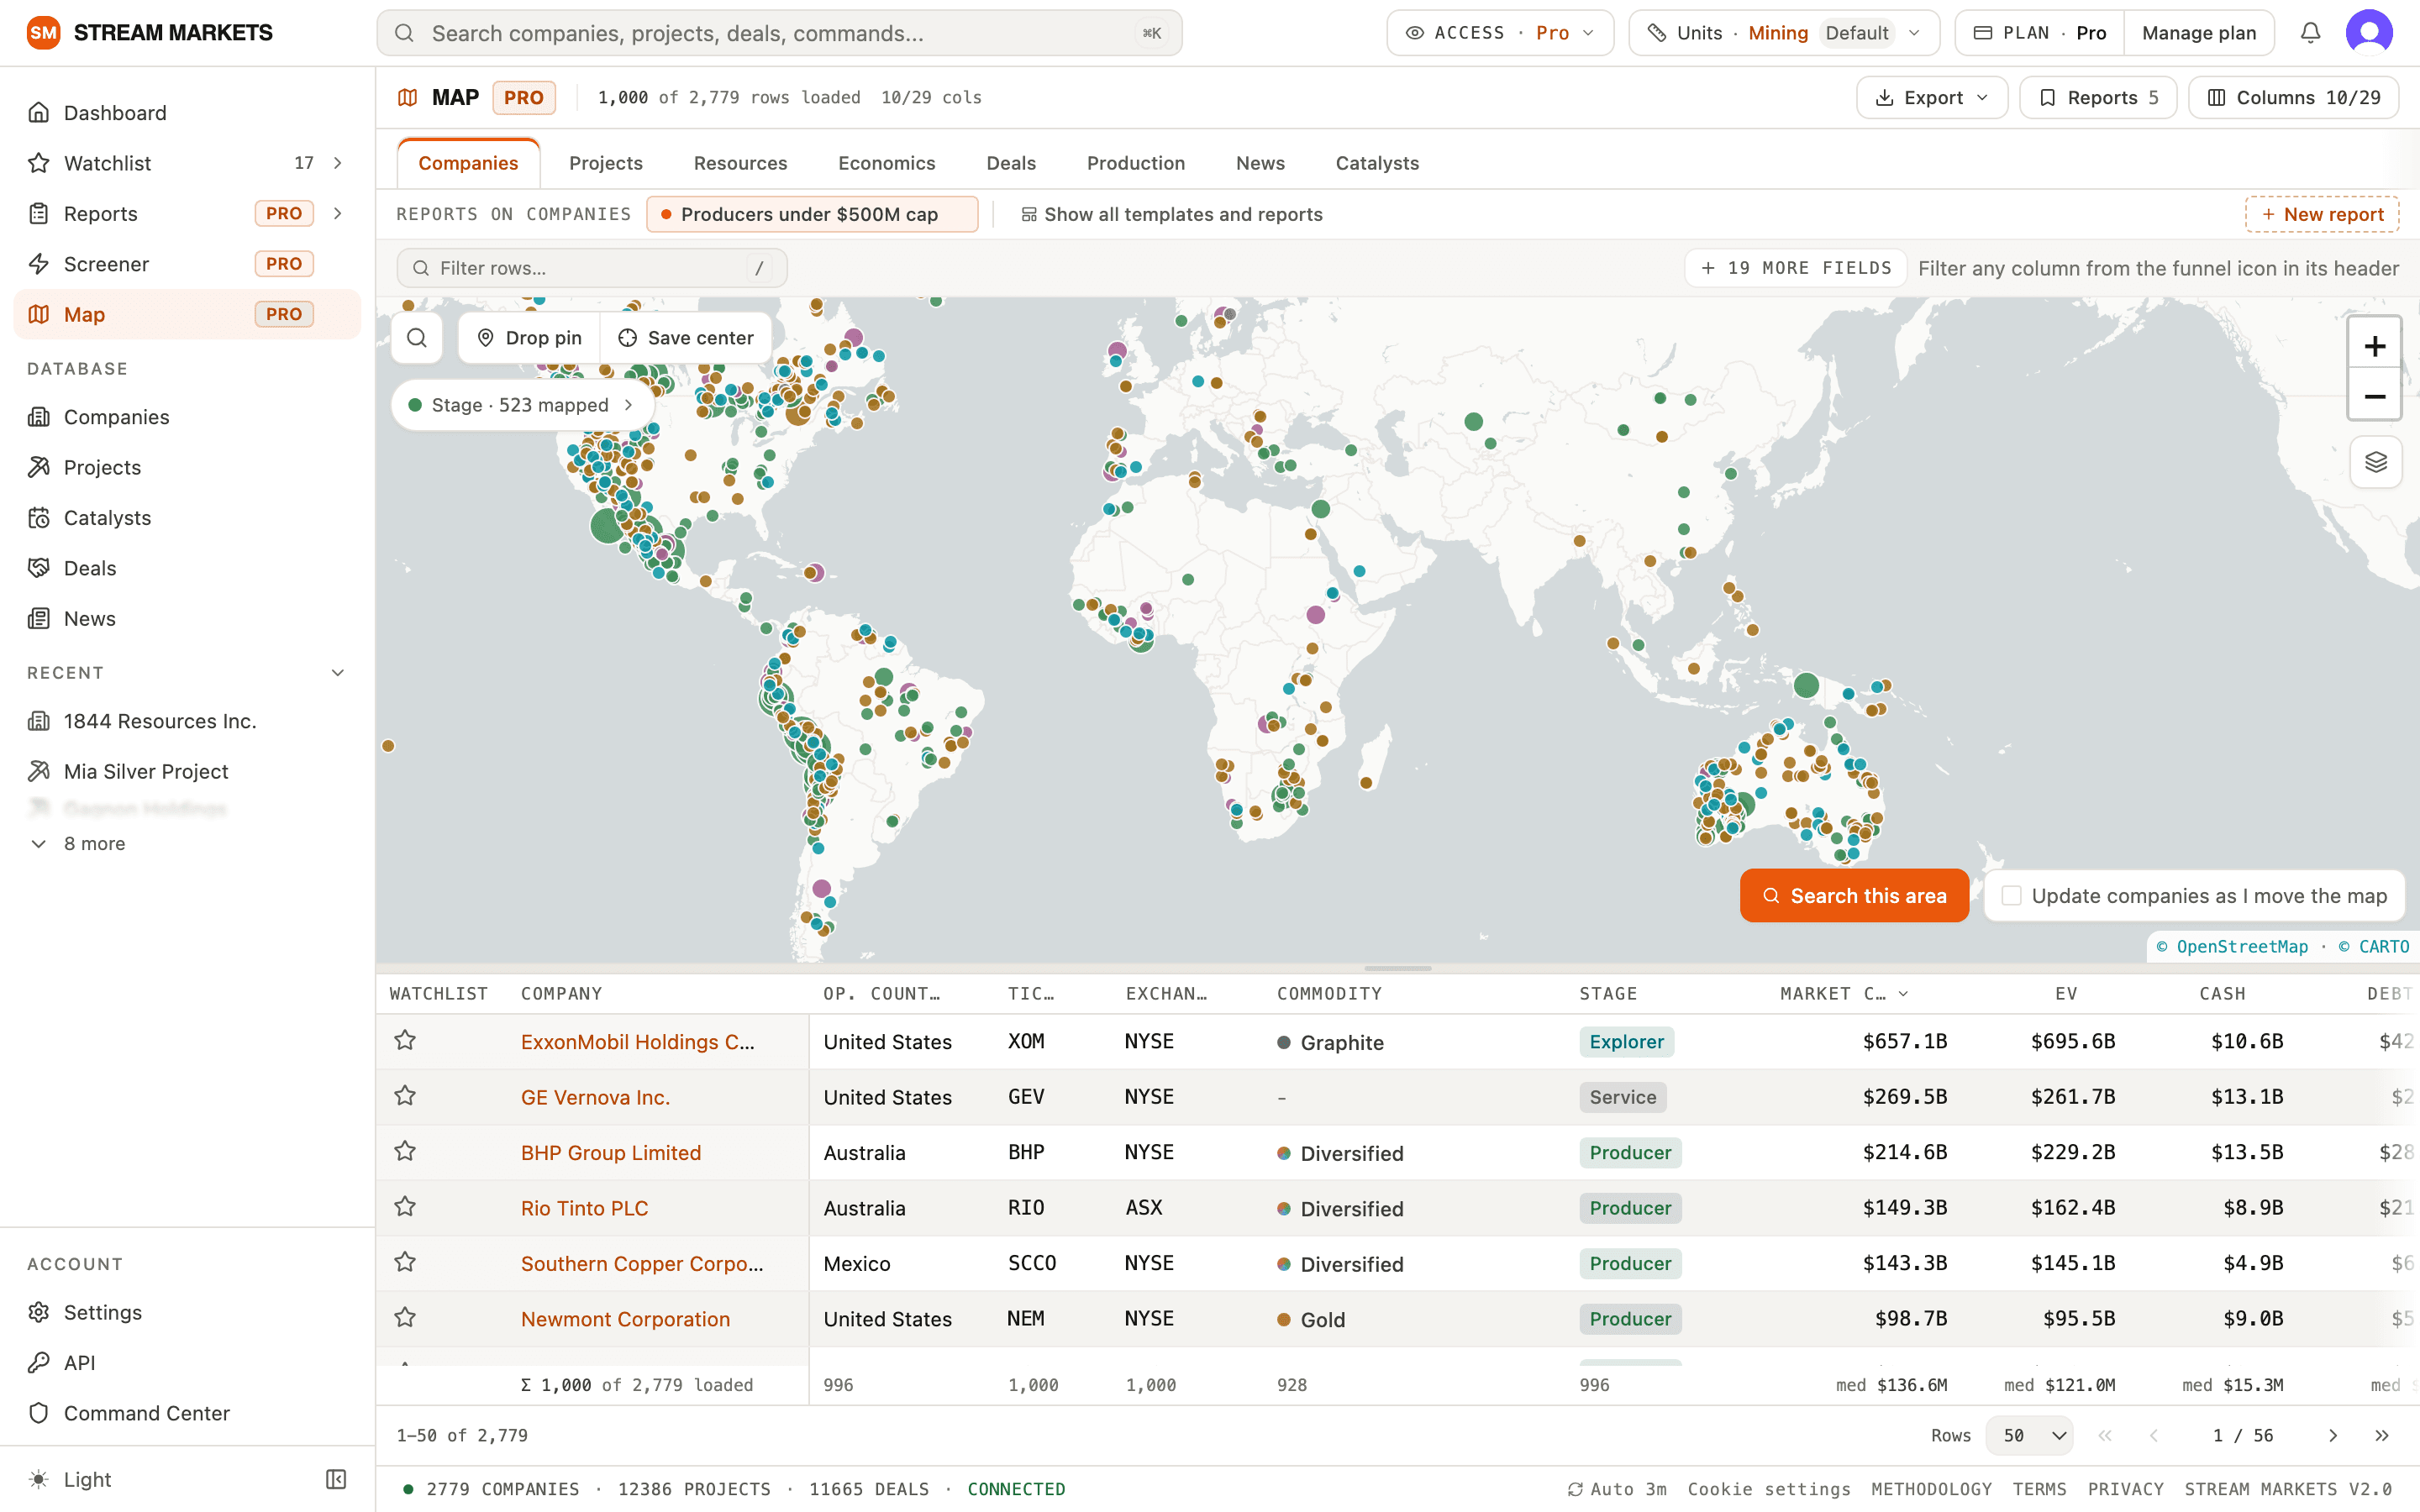The image size is (2420, 1512).
Task: Click the Graphite commodity color dot
Action: tap(1283, 1042)
